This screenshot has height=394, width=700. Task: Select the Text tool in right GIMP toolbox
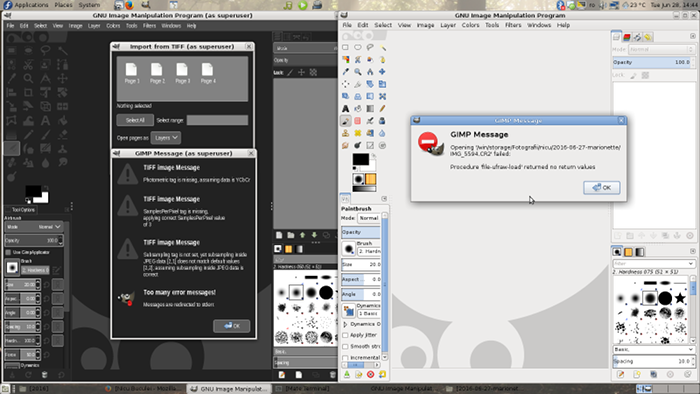pos(346,108)
